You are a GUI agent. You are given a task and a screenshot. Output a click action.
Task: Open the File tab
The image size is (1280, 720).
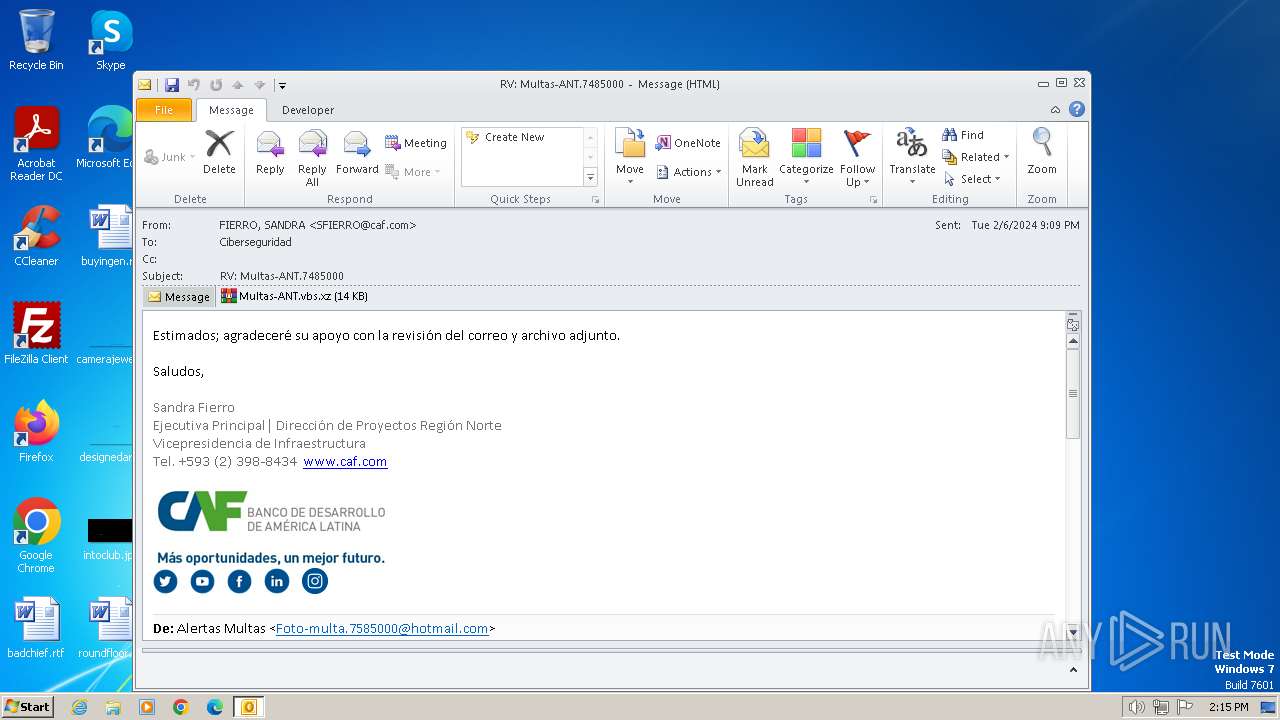pyautogui.click(x=164, y=110)
